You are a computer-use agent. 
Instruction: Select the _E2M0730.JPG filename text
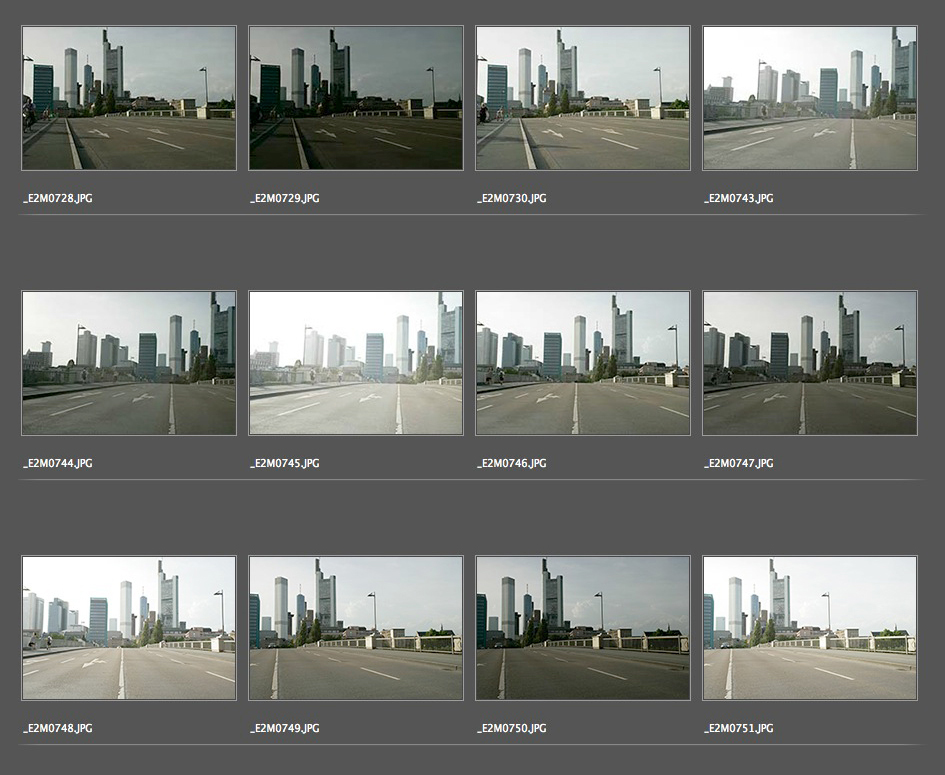(x=511, y=199)
